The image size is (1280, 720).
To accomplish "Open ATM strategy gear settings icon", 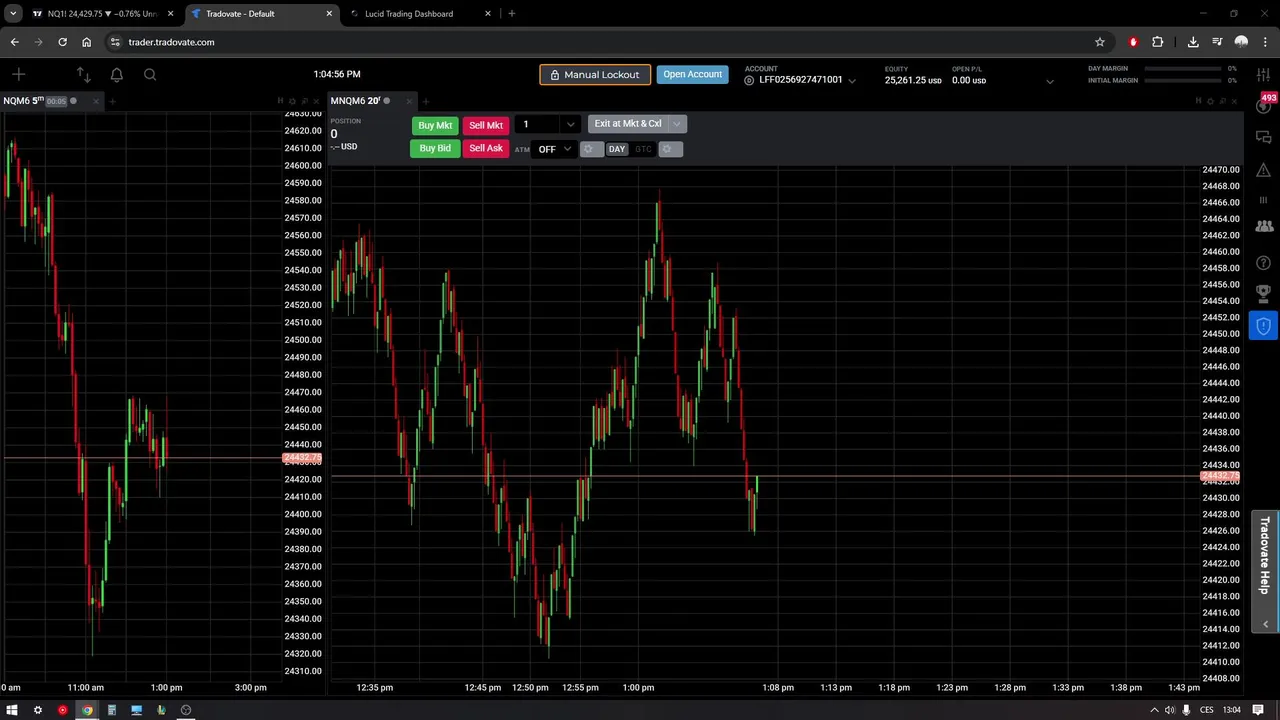I will 591,149.
